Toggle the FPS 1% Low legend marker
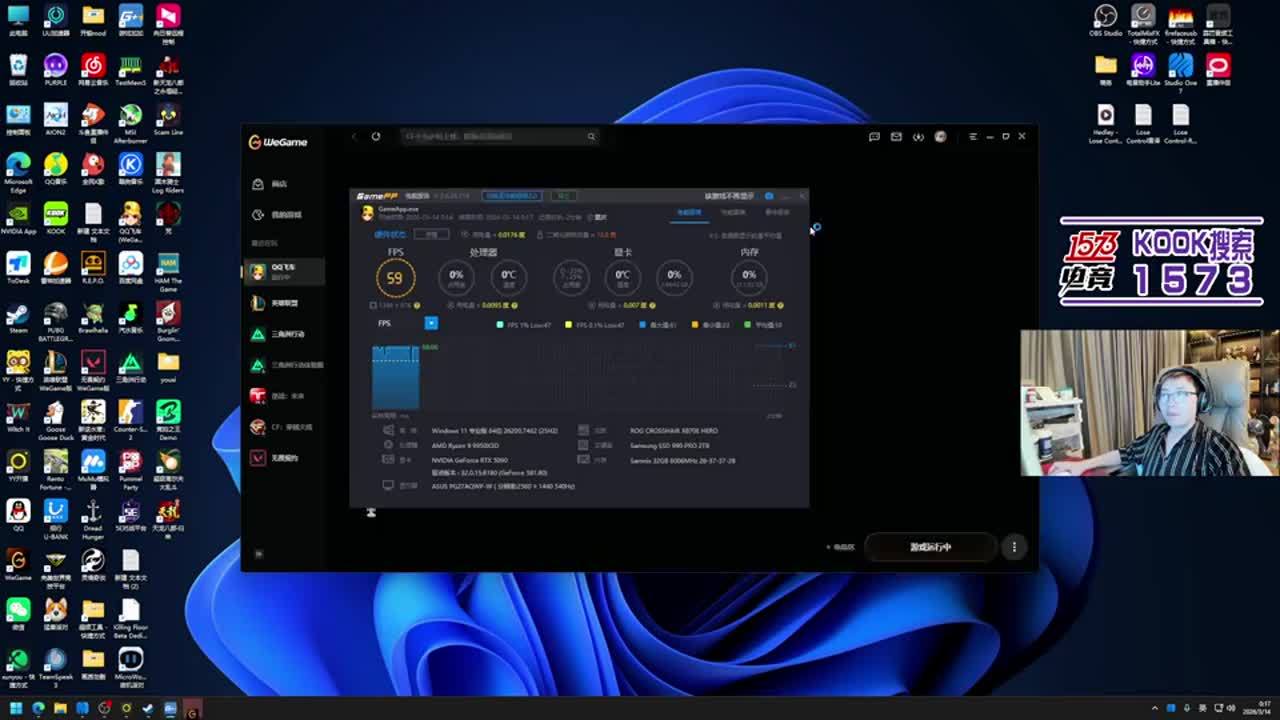 (500, 325)
